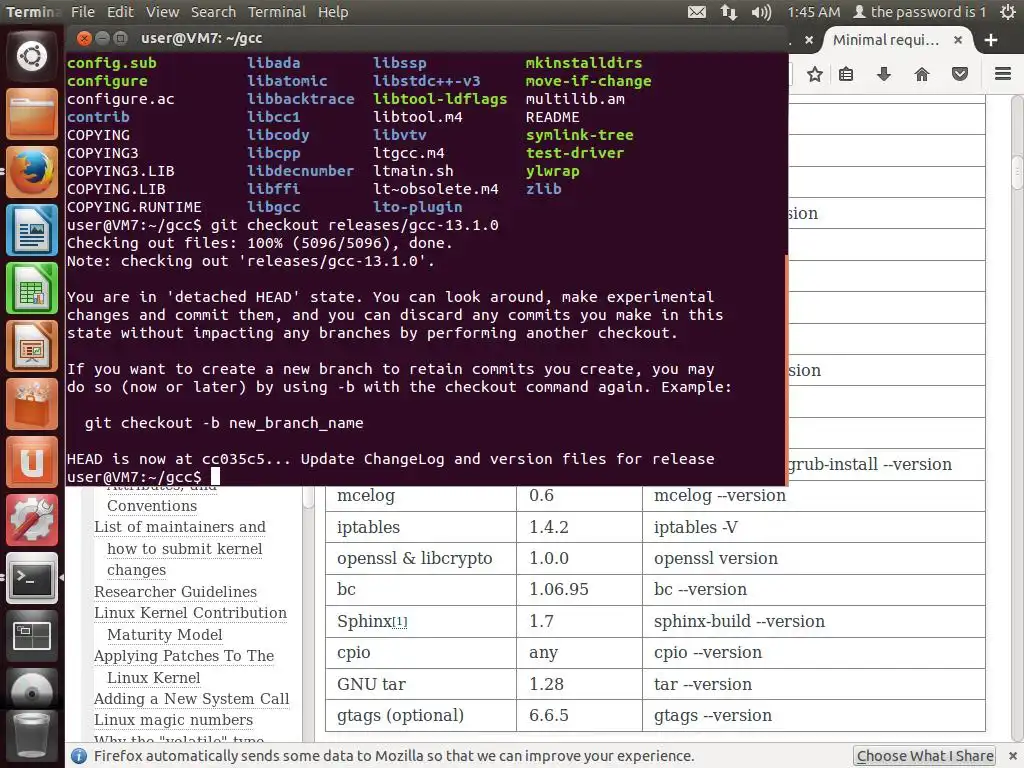Viewport: 1024px width, 768px height.
Task: Click 'GNU tar' table cell
Action: pyautogui.click(x=421, y=684)
